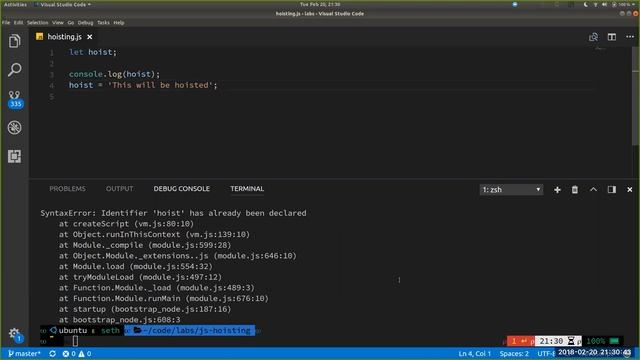Maximize the panel with the up chevron
Screen dimensions: 640x360
(x=593, y=190)
